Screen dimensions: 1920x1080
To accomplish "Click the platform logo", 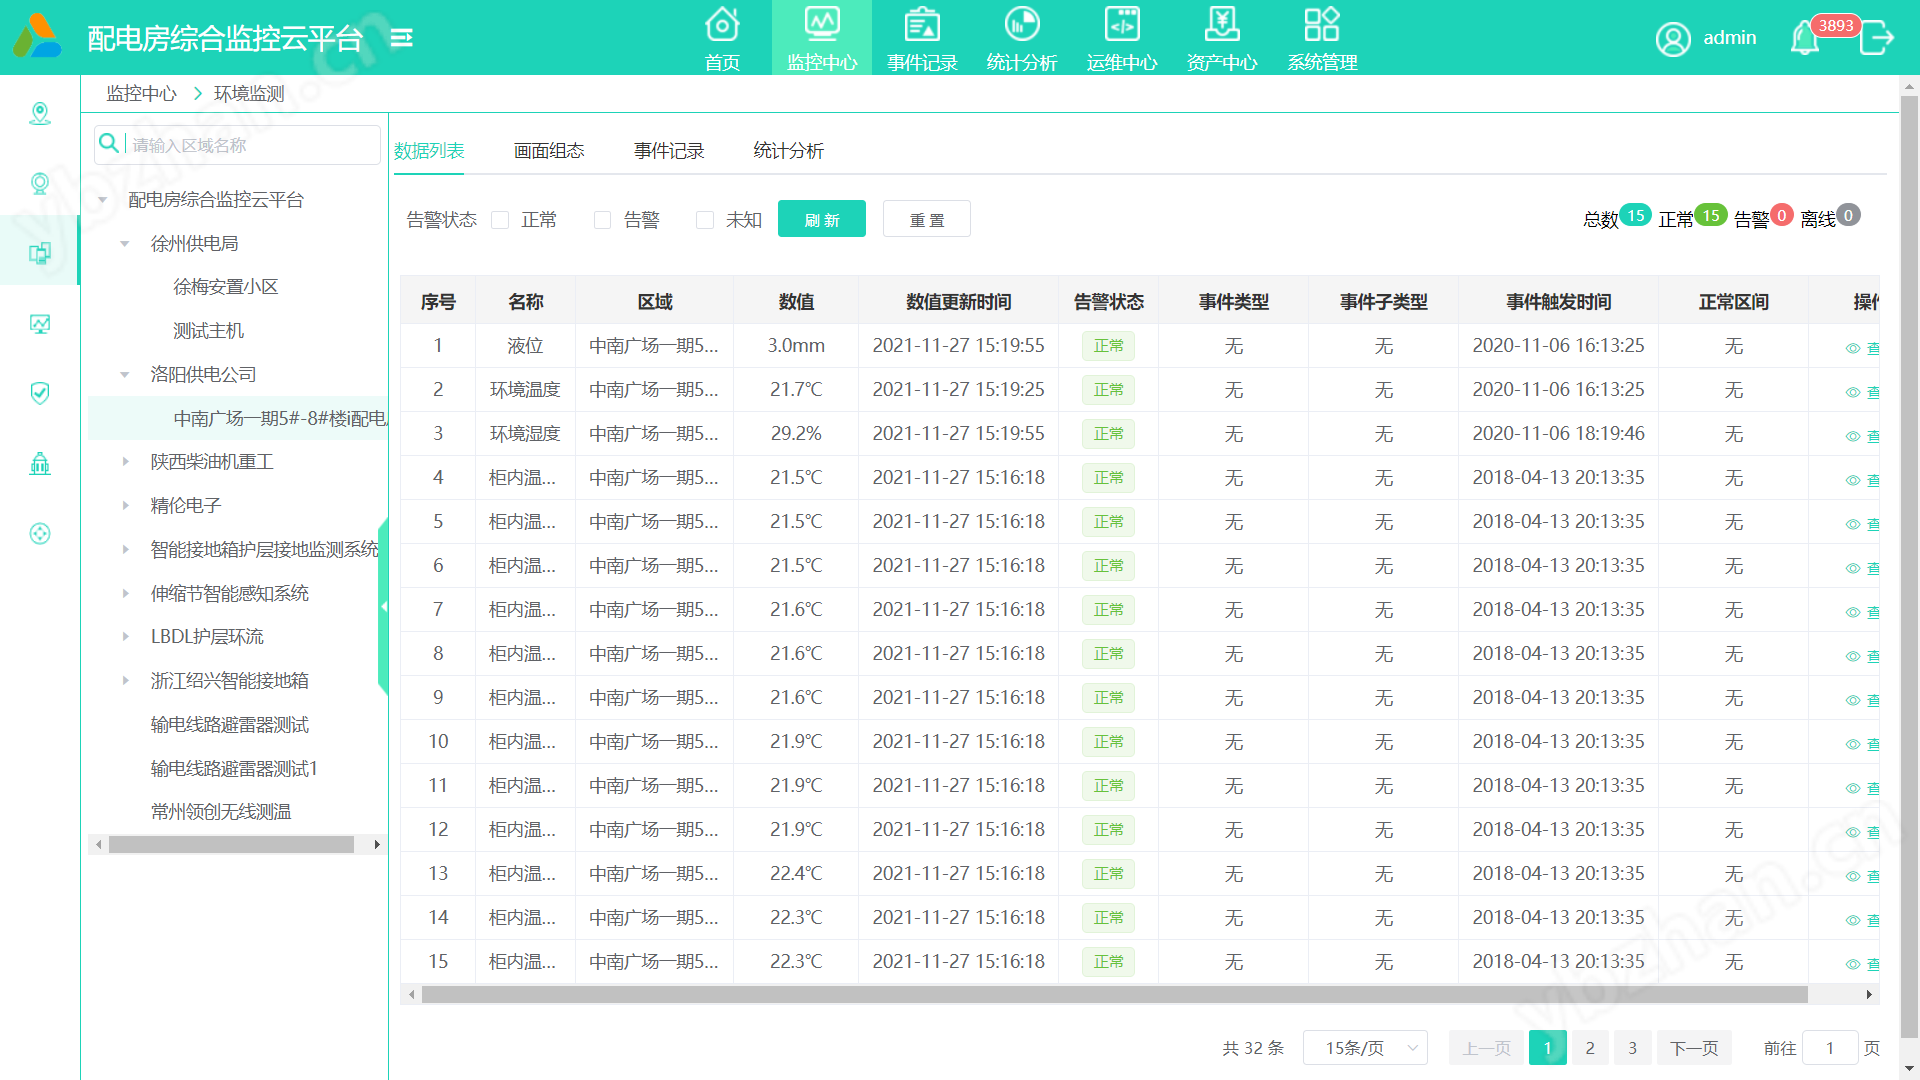I will (38, 36).
